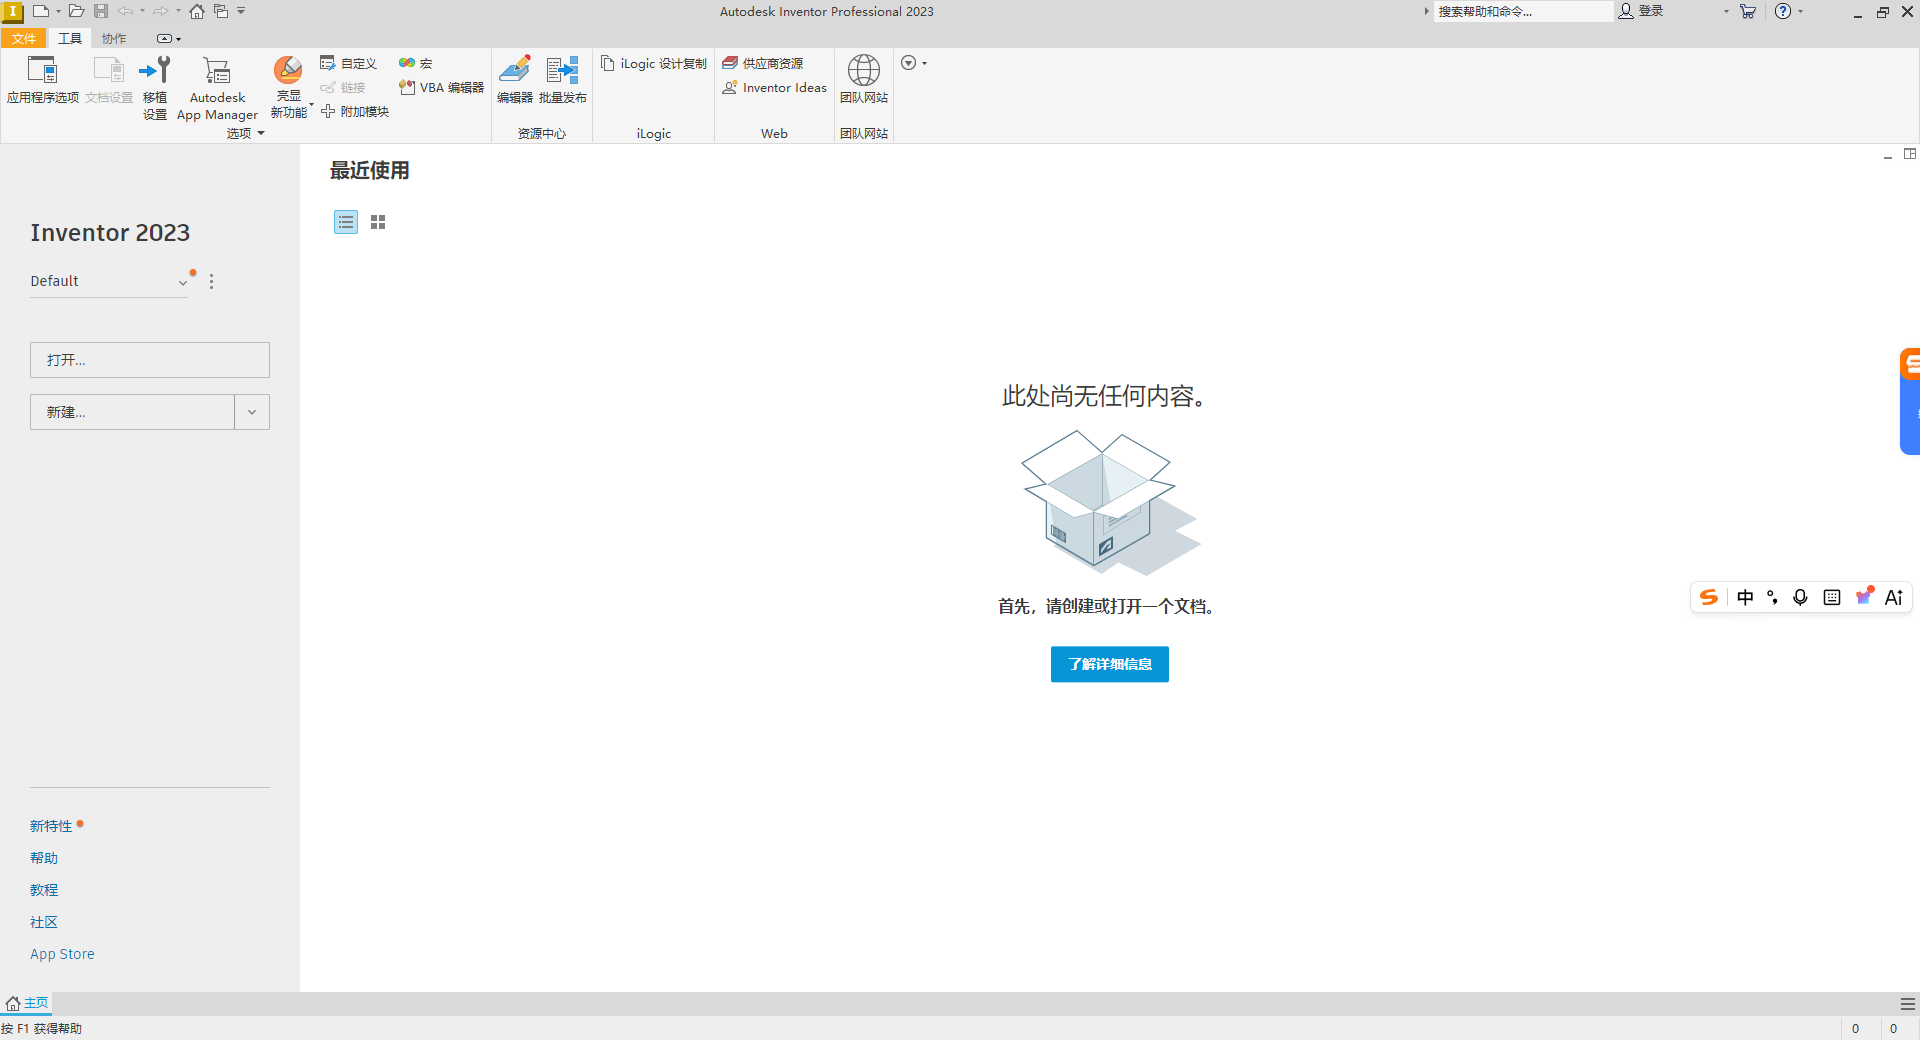Screen dimensions: 1920x1040
Task: Open the VBA 编辑器
Action: click(439, 87)
